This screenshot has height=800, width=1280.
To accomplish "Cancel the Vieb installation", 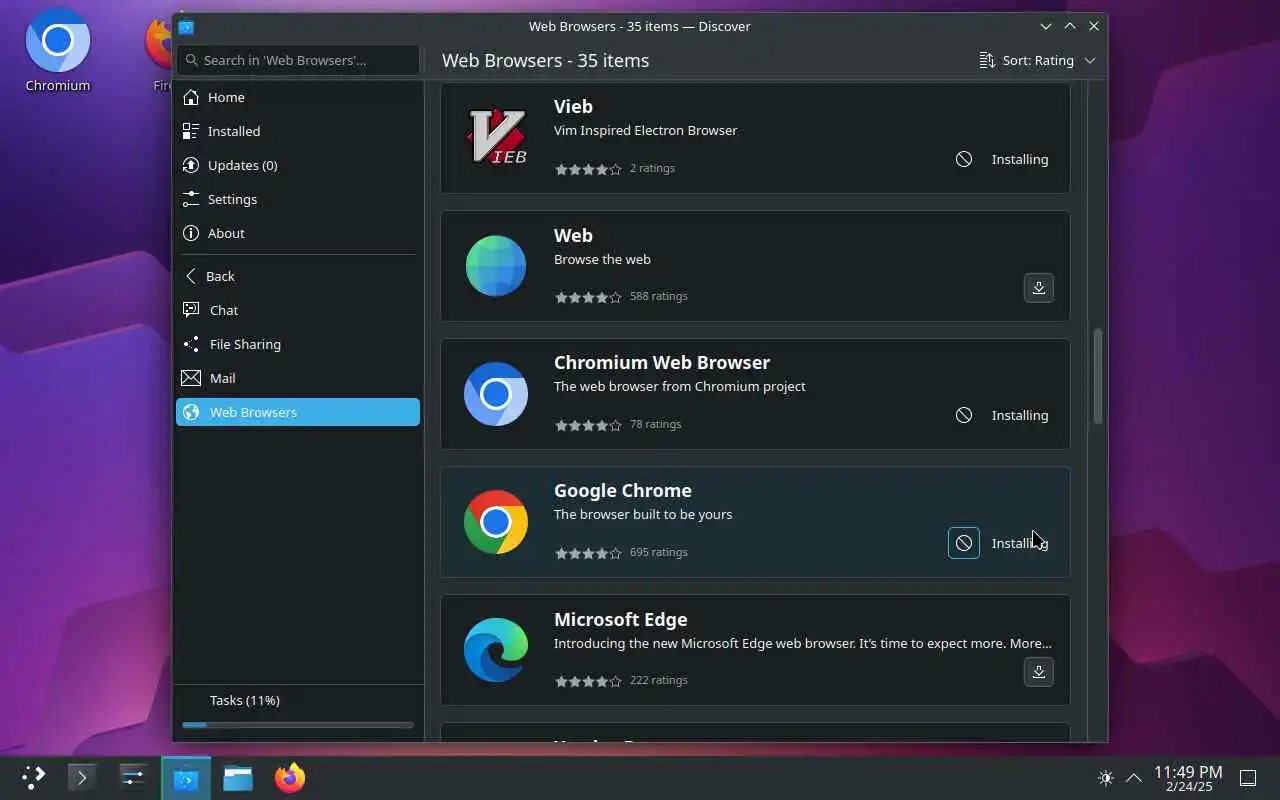I will pyautogui.click(x=963, y=159).
